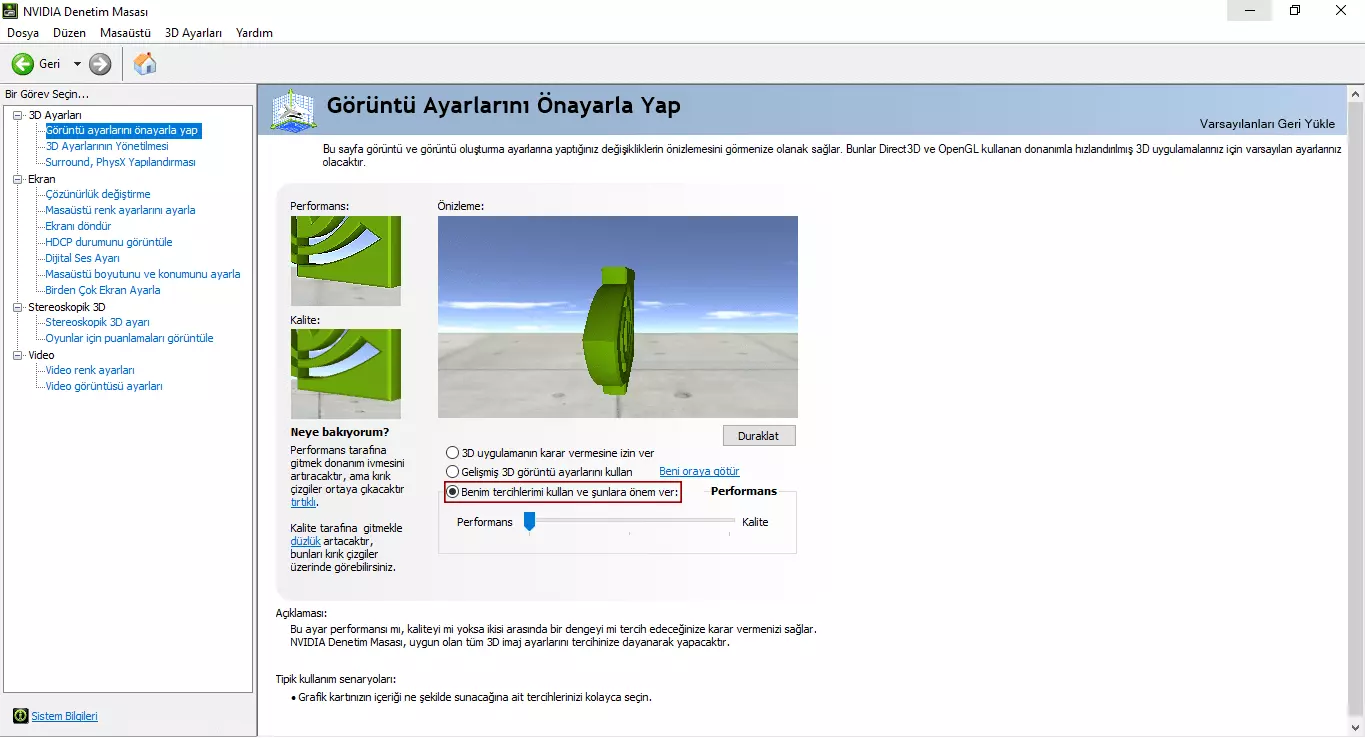Open the back history dropdown arrow

[x=77, y=64]
